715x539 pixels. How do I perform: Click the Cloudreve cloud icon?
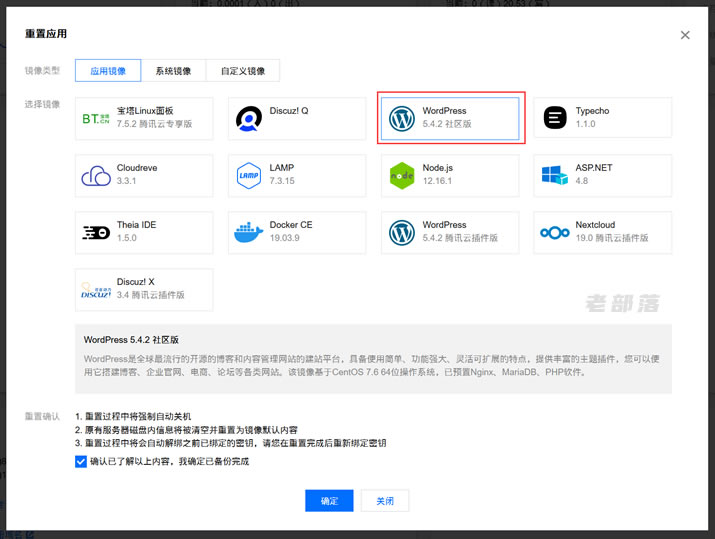click(x=96, y=176)
